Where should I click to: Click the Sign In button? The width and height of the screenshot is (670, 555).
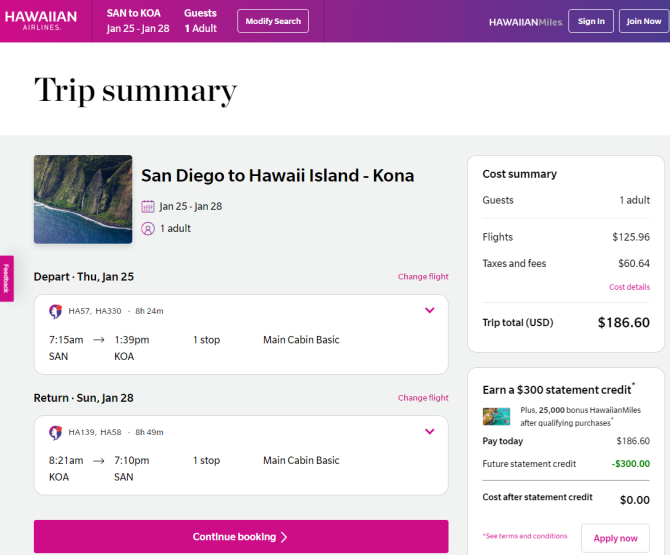(x=591, y=21)
